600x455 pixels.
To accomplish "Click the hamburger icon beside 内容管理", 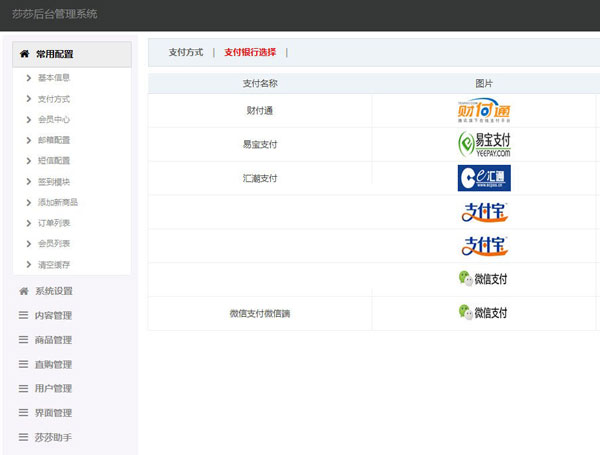I will pos(23,315).
